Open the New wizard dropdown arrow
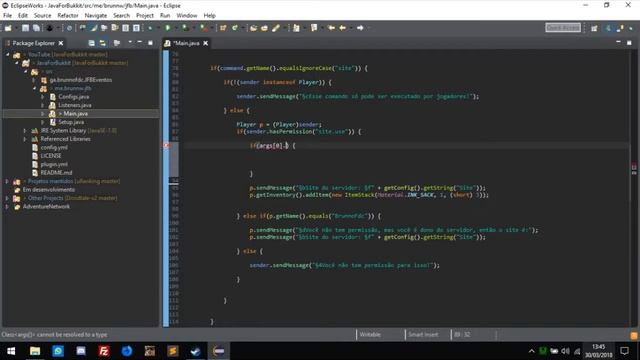640x360 pixels. pos(16,28)
